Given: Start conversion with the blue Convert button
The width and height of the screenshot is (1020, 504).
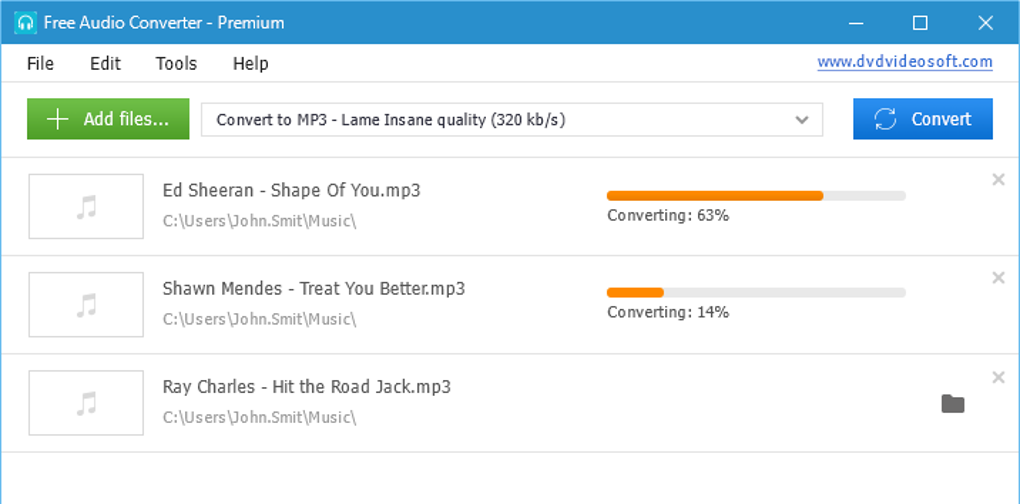Looking at the screenshot, I should pyautogui.click(x=922, y=119).
